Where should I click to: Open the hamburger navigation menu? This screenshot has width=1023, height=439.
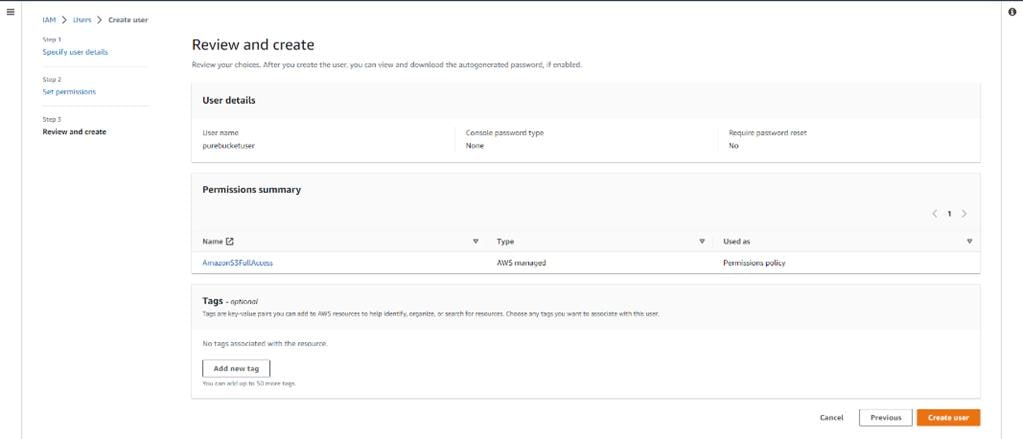tap(11, 12)
